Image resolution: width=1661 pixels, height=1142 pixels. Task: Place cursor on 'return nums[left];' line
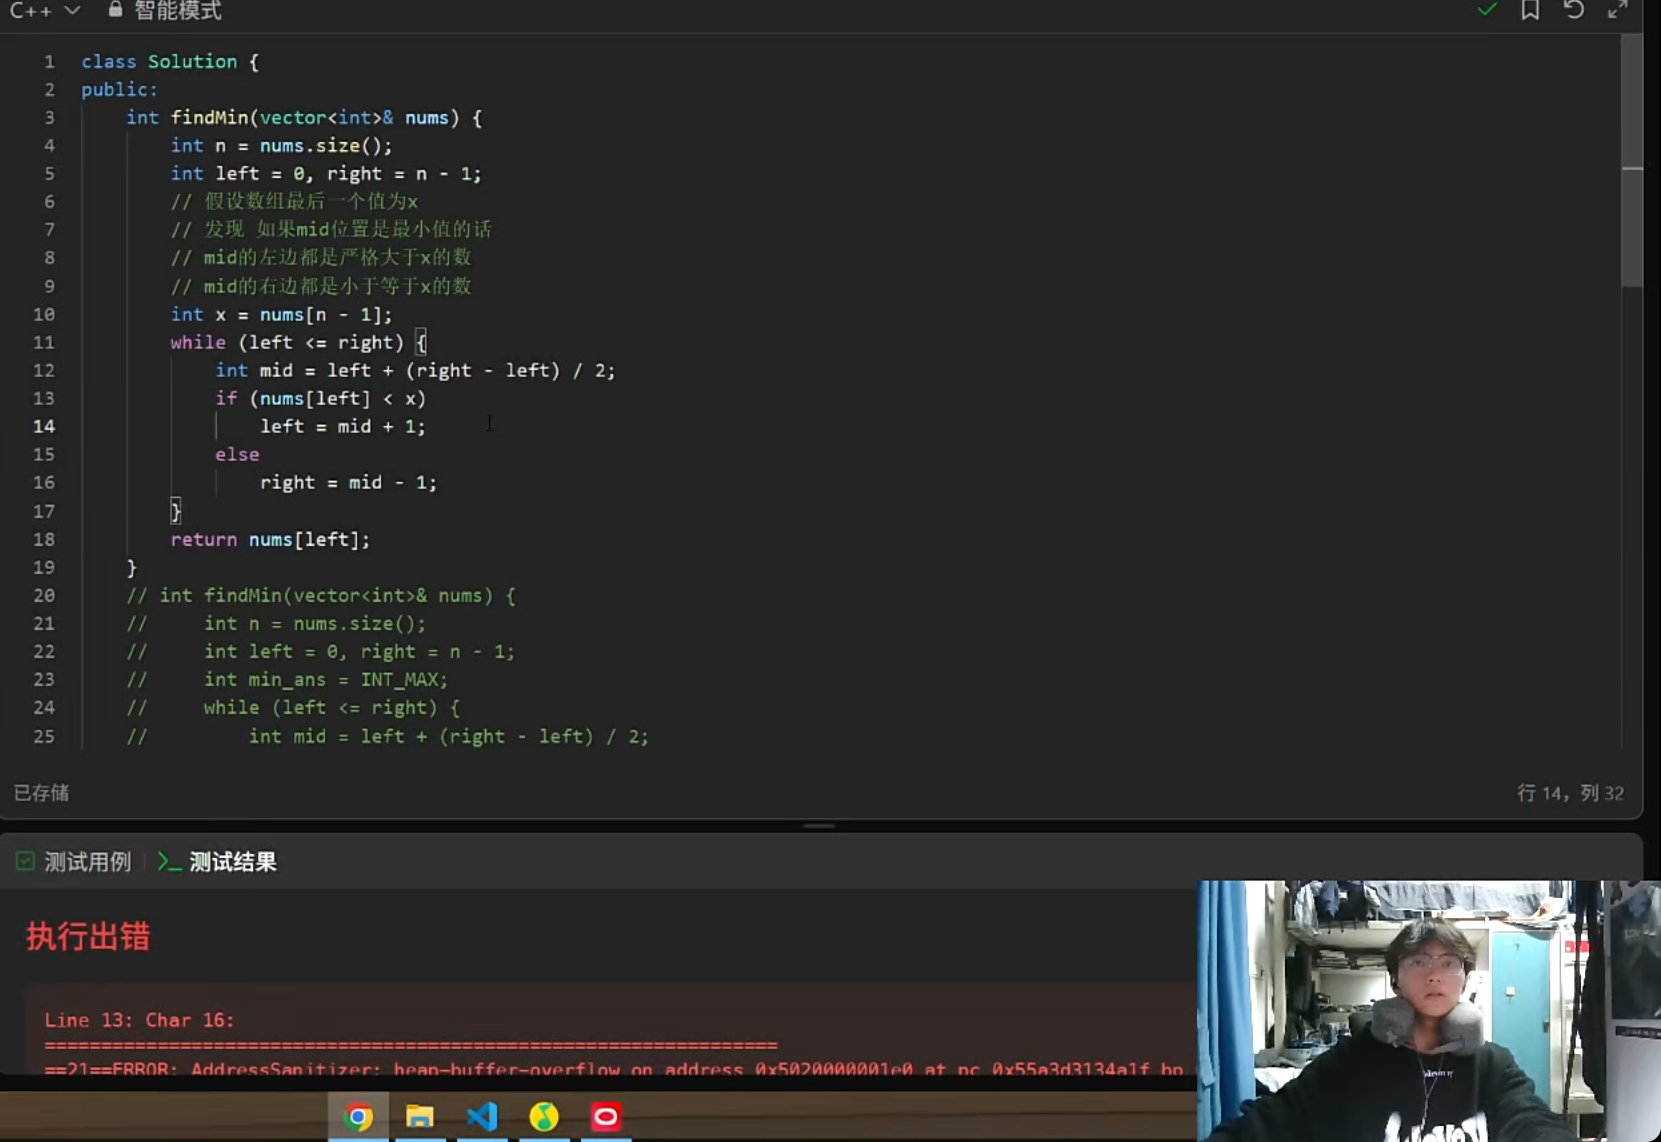coord(270,539)
